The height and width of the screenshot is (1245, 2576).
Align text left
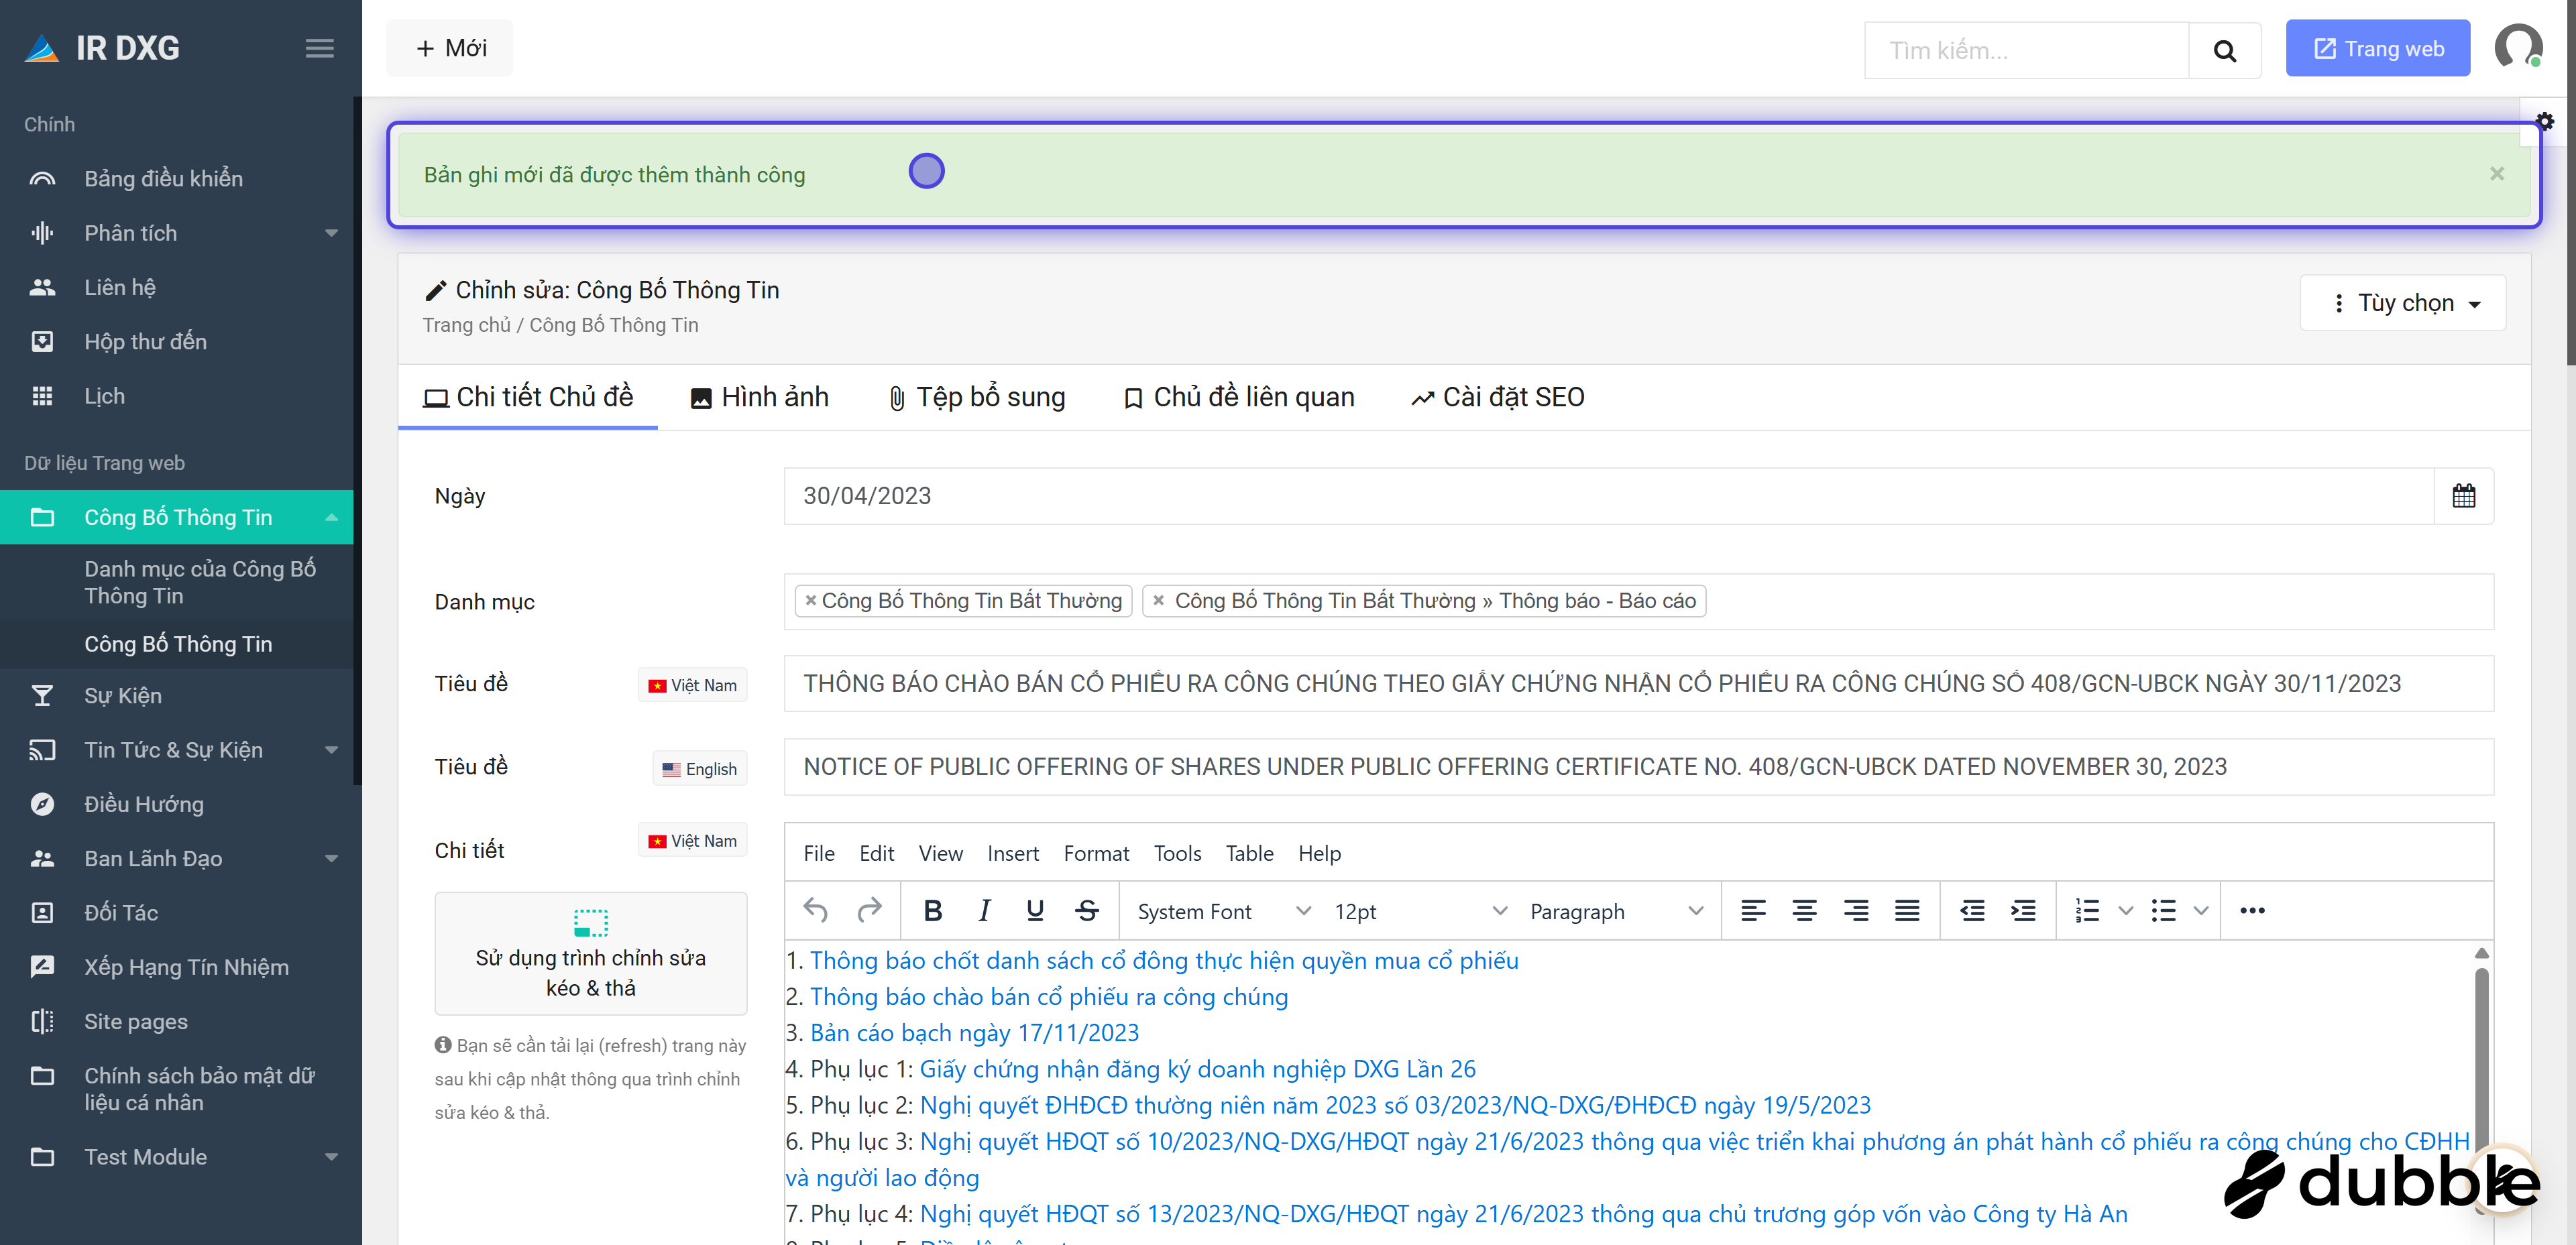(x=1753, y=910)
